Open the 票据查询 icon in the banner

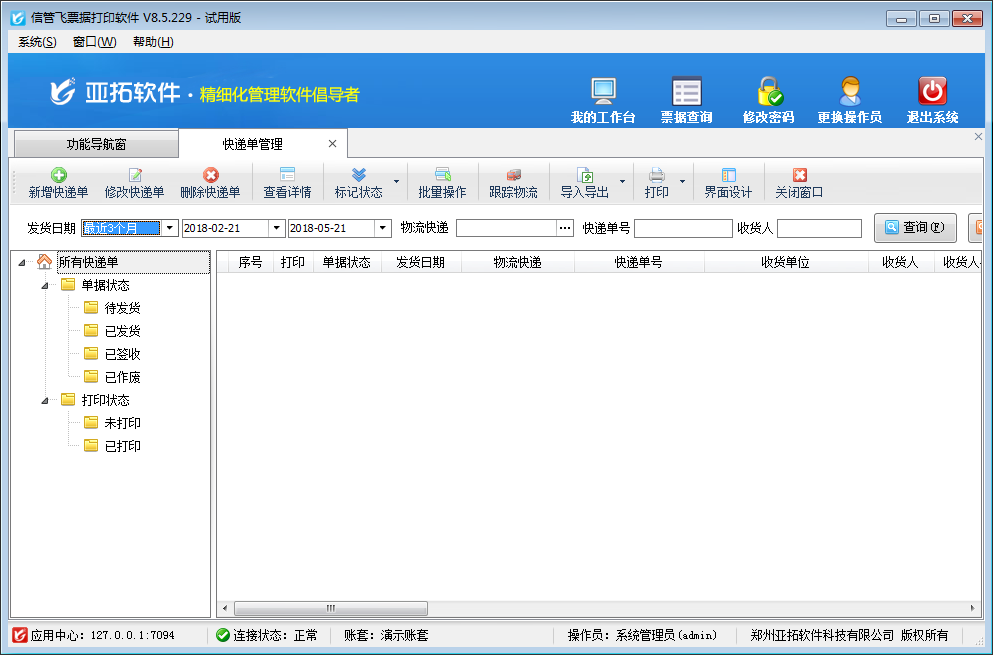pos(686,96)
